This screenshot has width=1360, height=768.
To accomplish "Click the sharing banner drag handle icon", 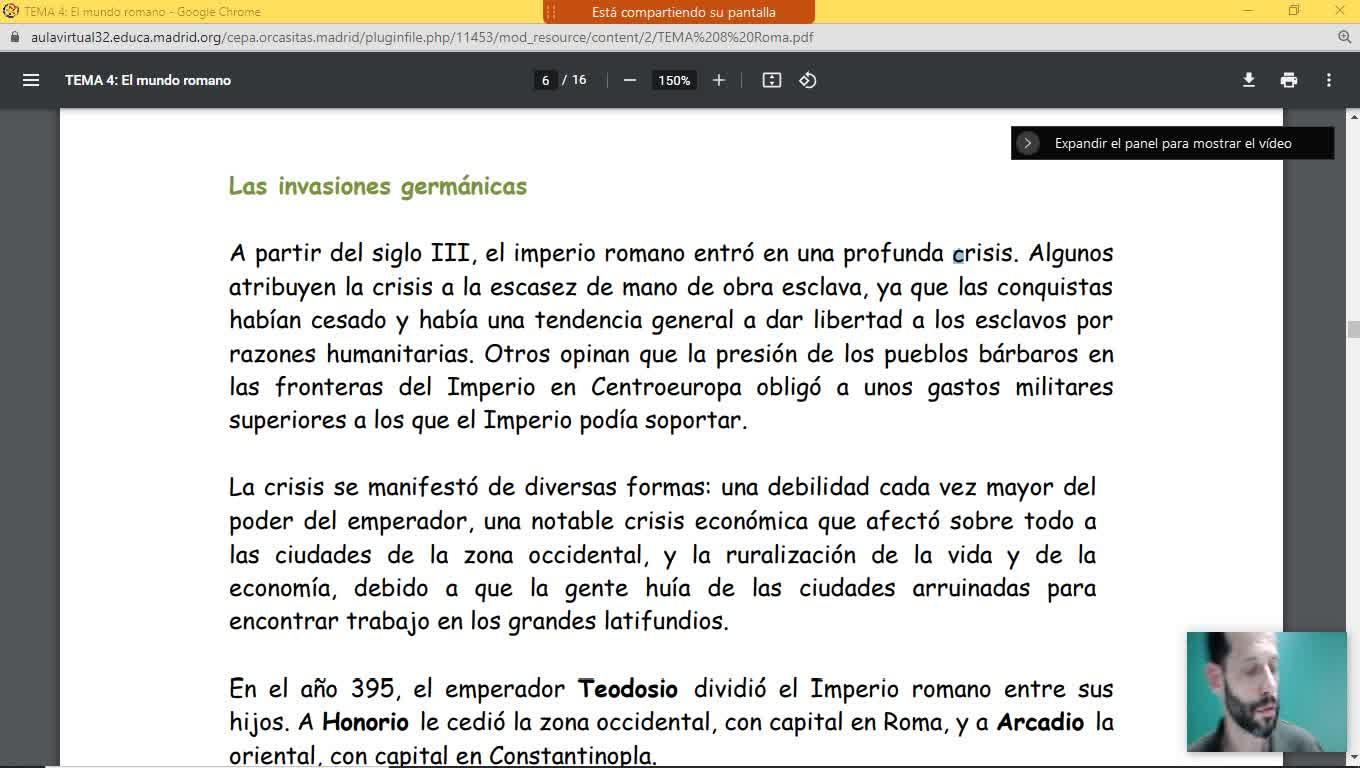I will point(551,12).
